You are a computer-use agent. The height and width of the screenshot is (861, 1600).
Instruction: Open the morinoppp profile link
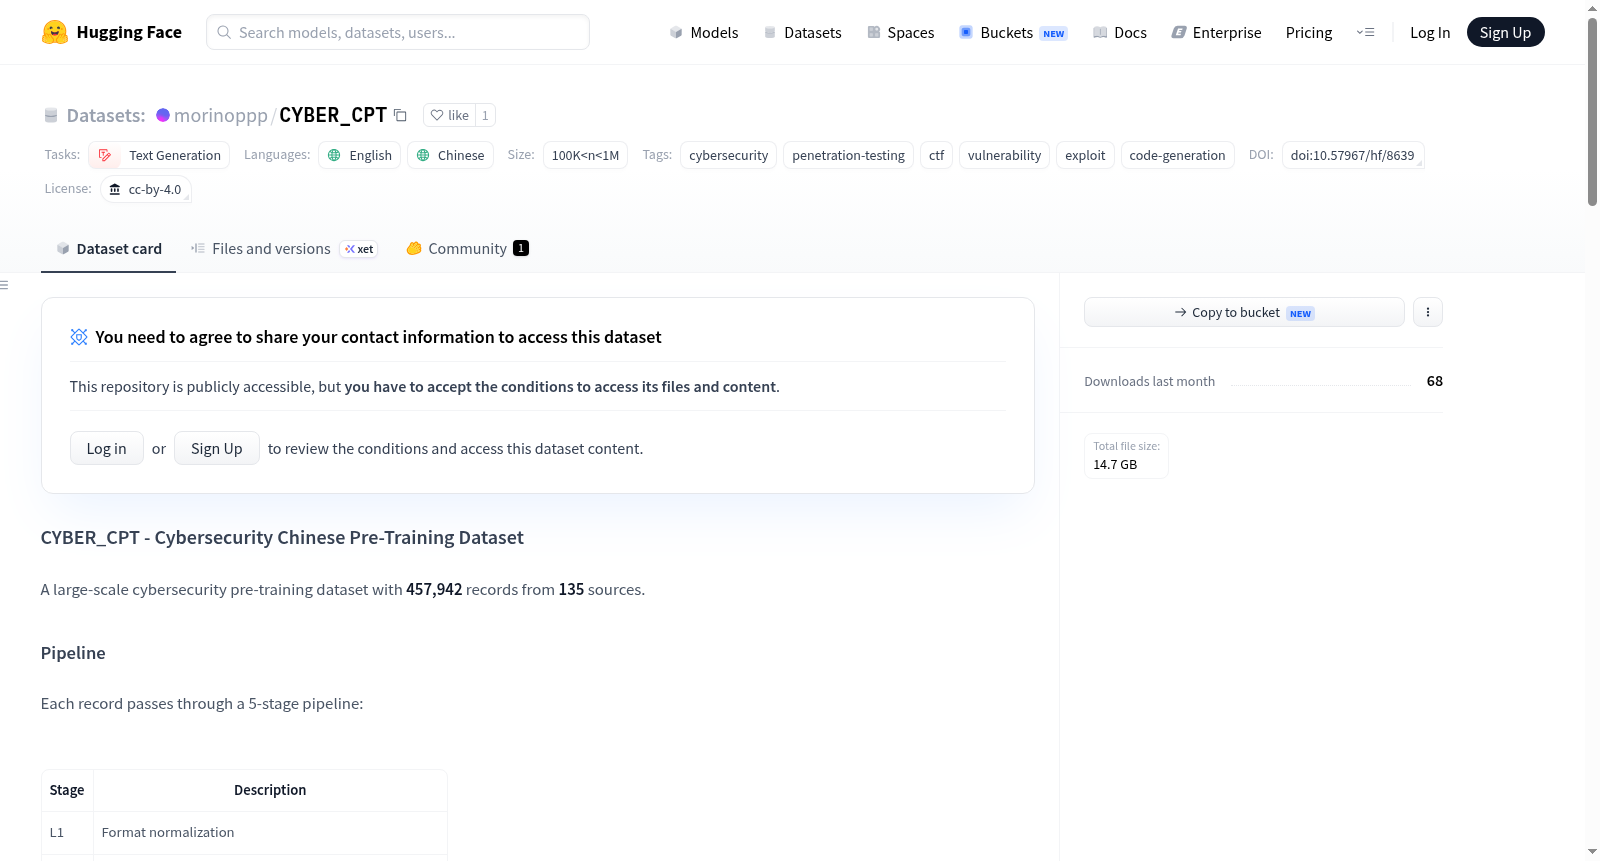click(x=221, y=115)
